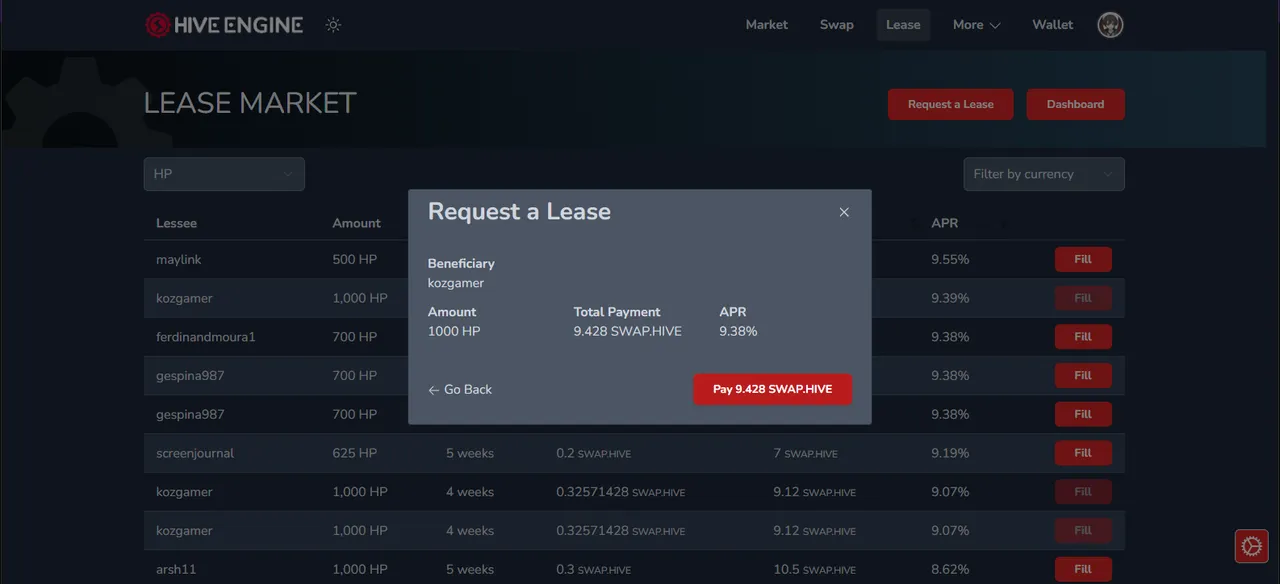Pay 9.428 SWAP.HIVE

772,390
